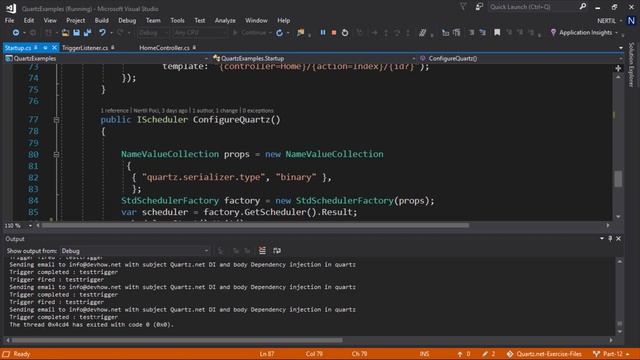
Task: Open the Tools menu
Action: point(177,20)
